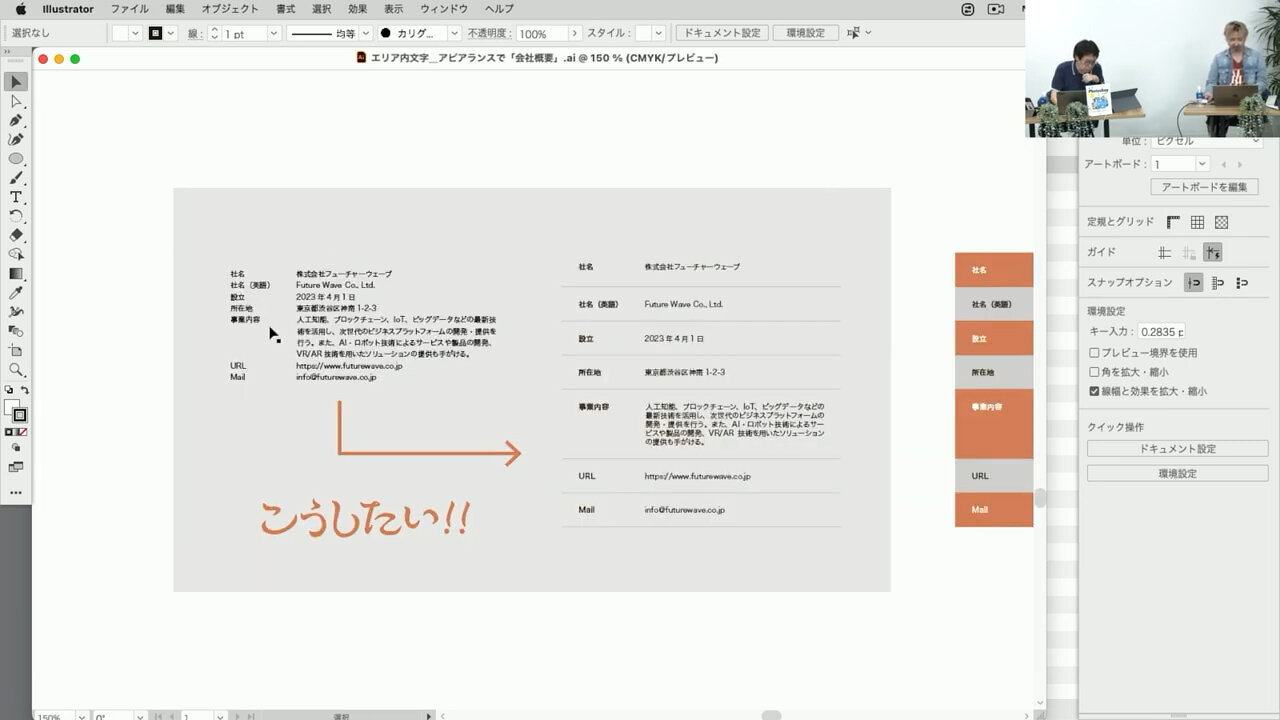
Task: Open stroke weight dropdown
Action: click(x=273, y=33)
